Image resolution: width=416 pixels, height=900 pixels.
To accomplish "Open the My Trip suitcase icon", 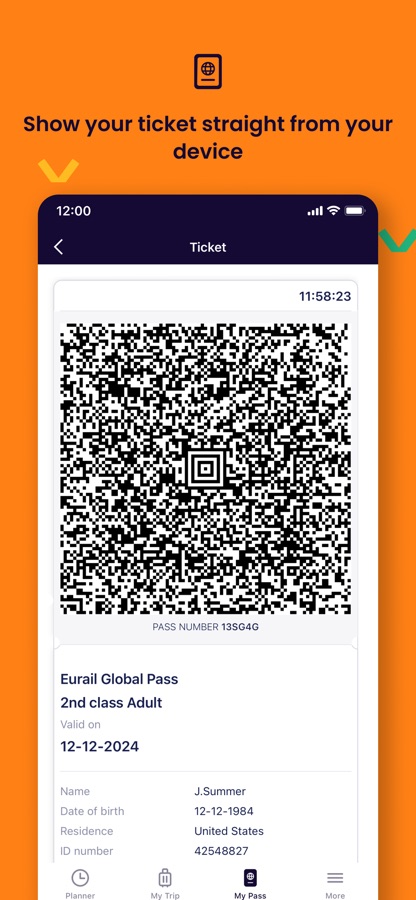I will pos(165,878).
